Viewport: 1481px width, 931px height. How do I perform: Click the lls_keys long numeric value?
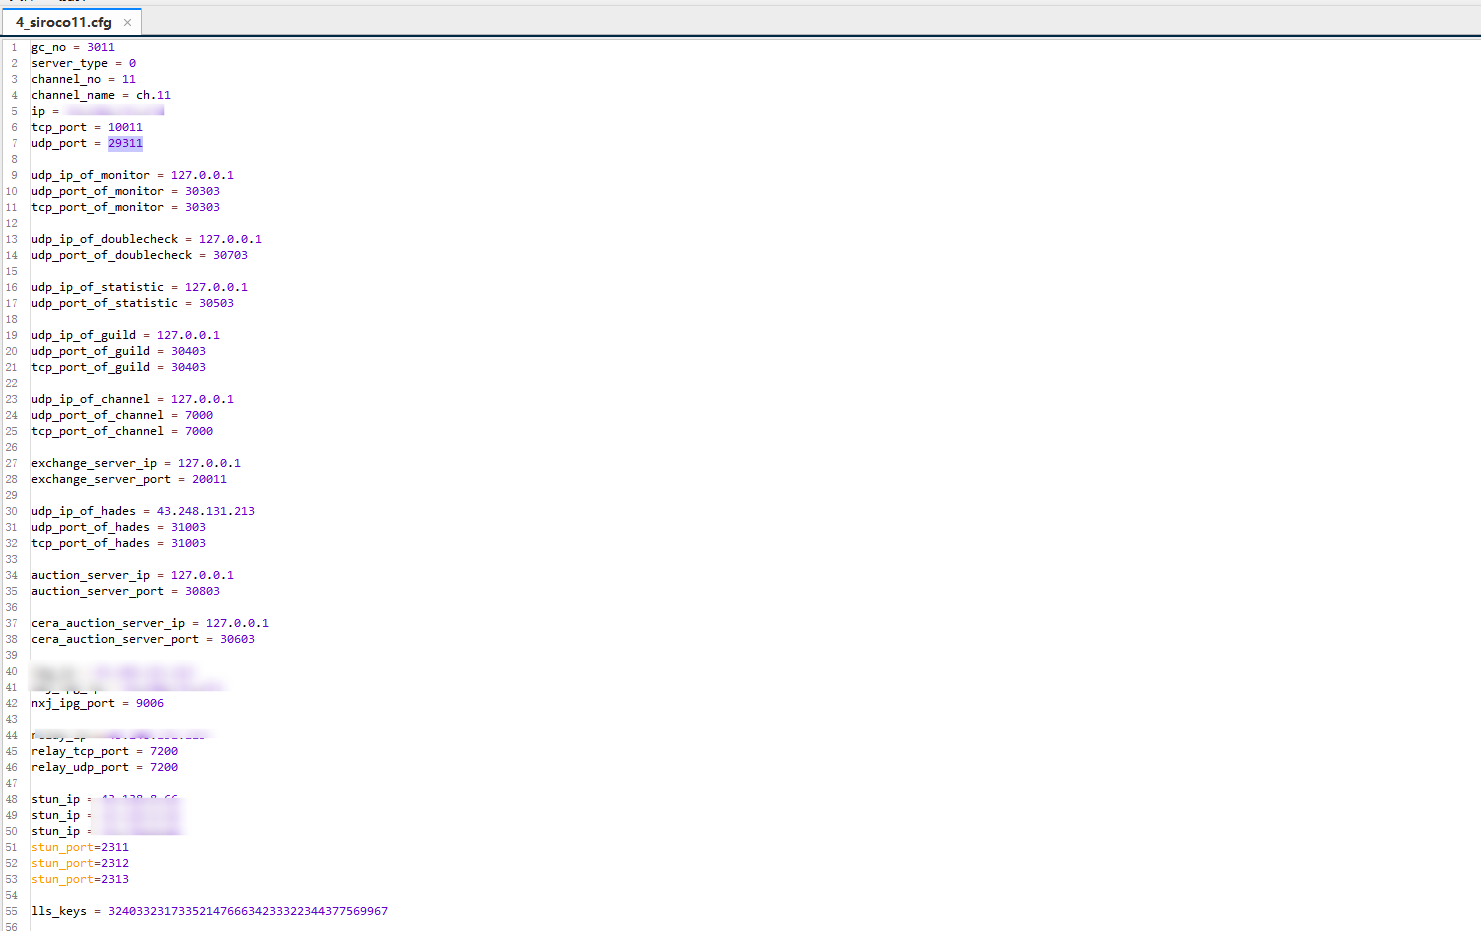point(247,911)
